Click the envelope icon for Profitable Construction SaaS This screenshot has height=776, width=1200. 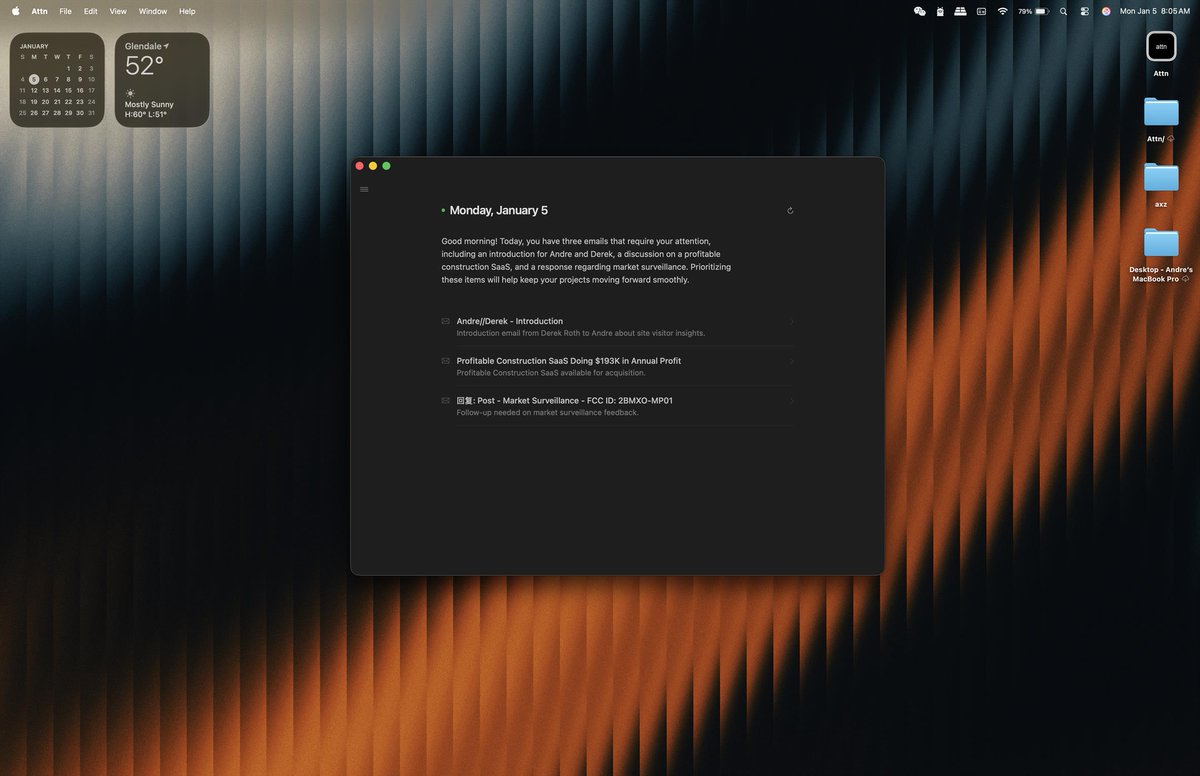[x=445, y=361]
